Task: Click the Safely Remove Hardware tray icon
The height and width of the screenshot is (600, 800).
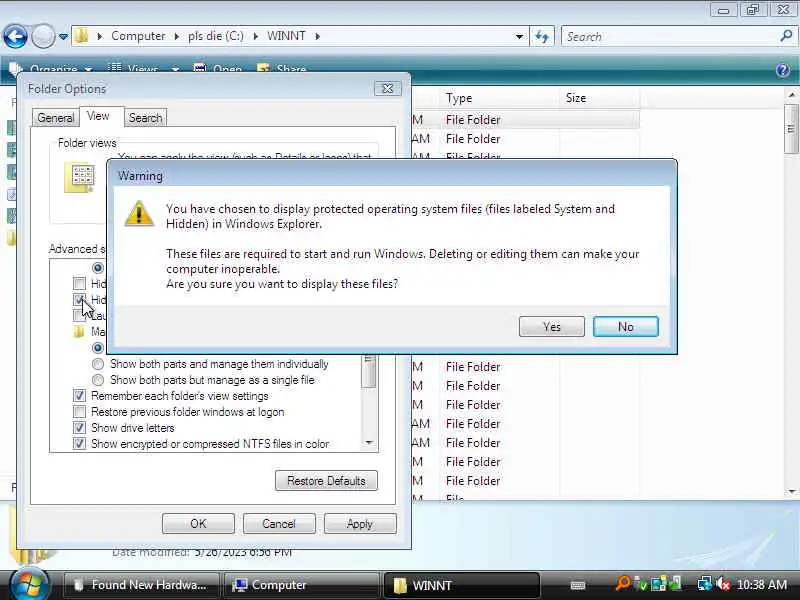Action: pyautogui.click(x=643, y=584)
